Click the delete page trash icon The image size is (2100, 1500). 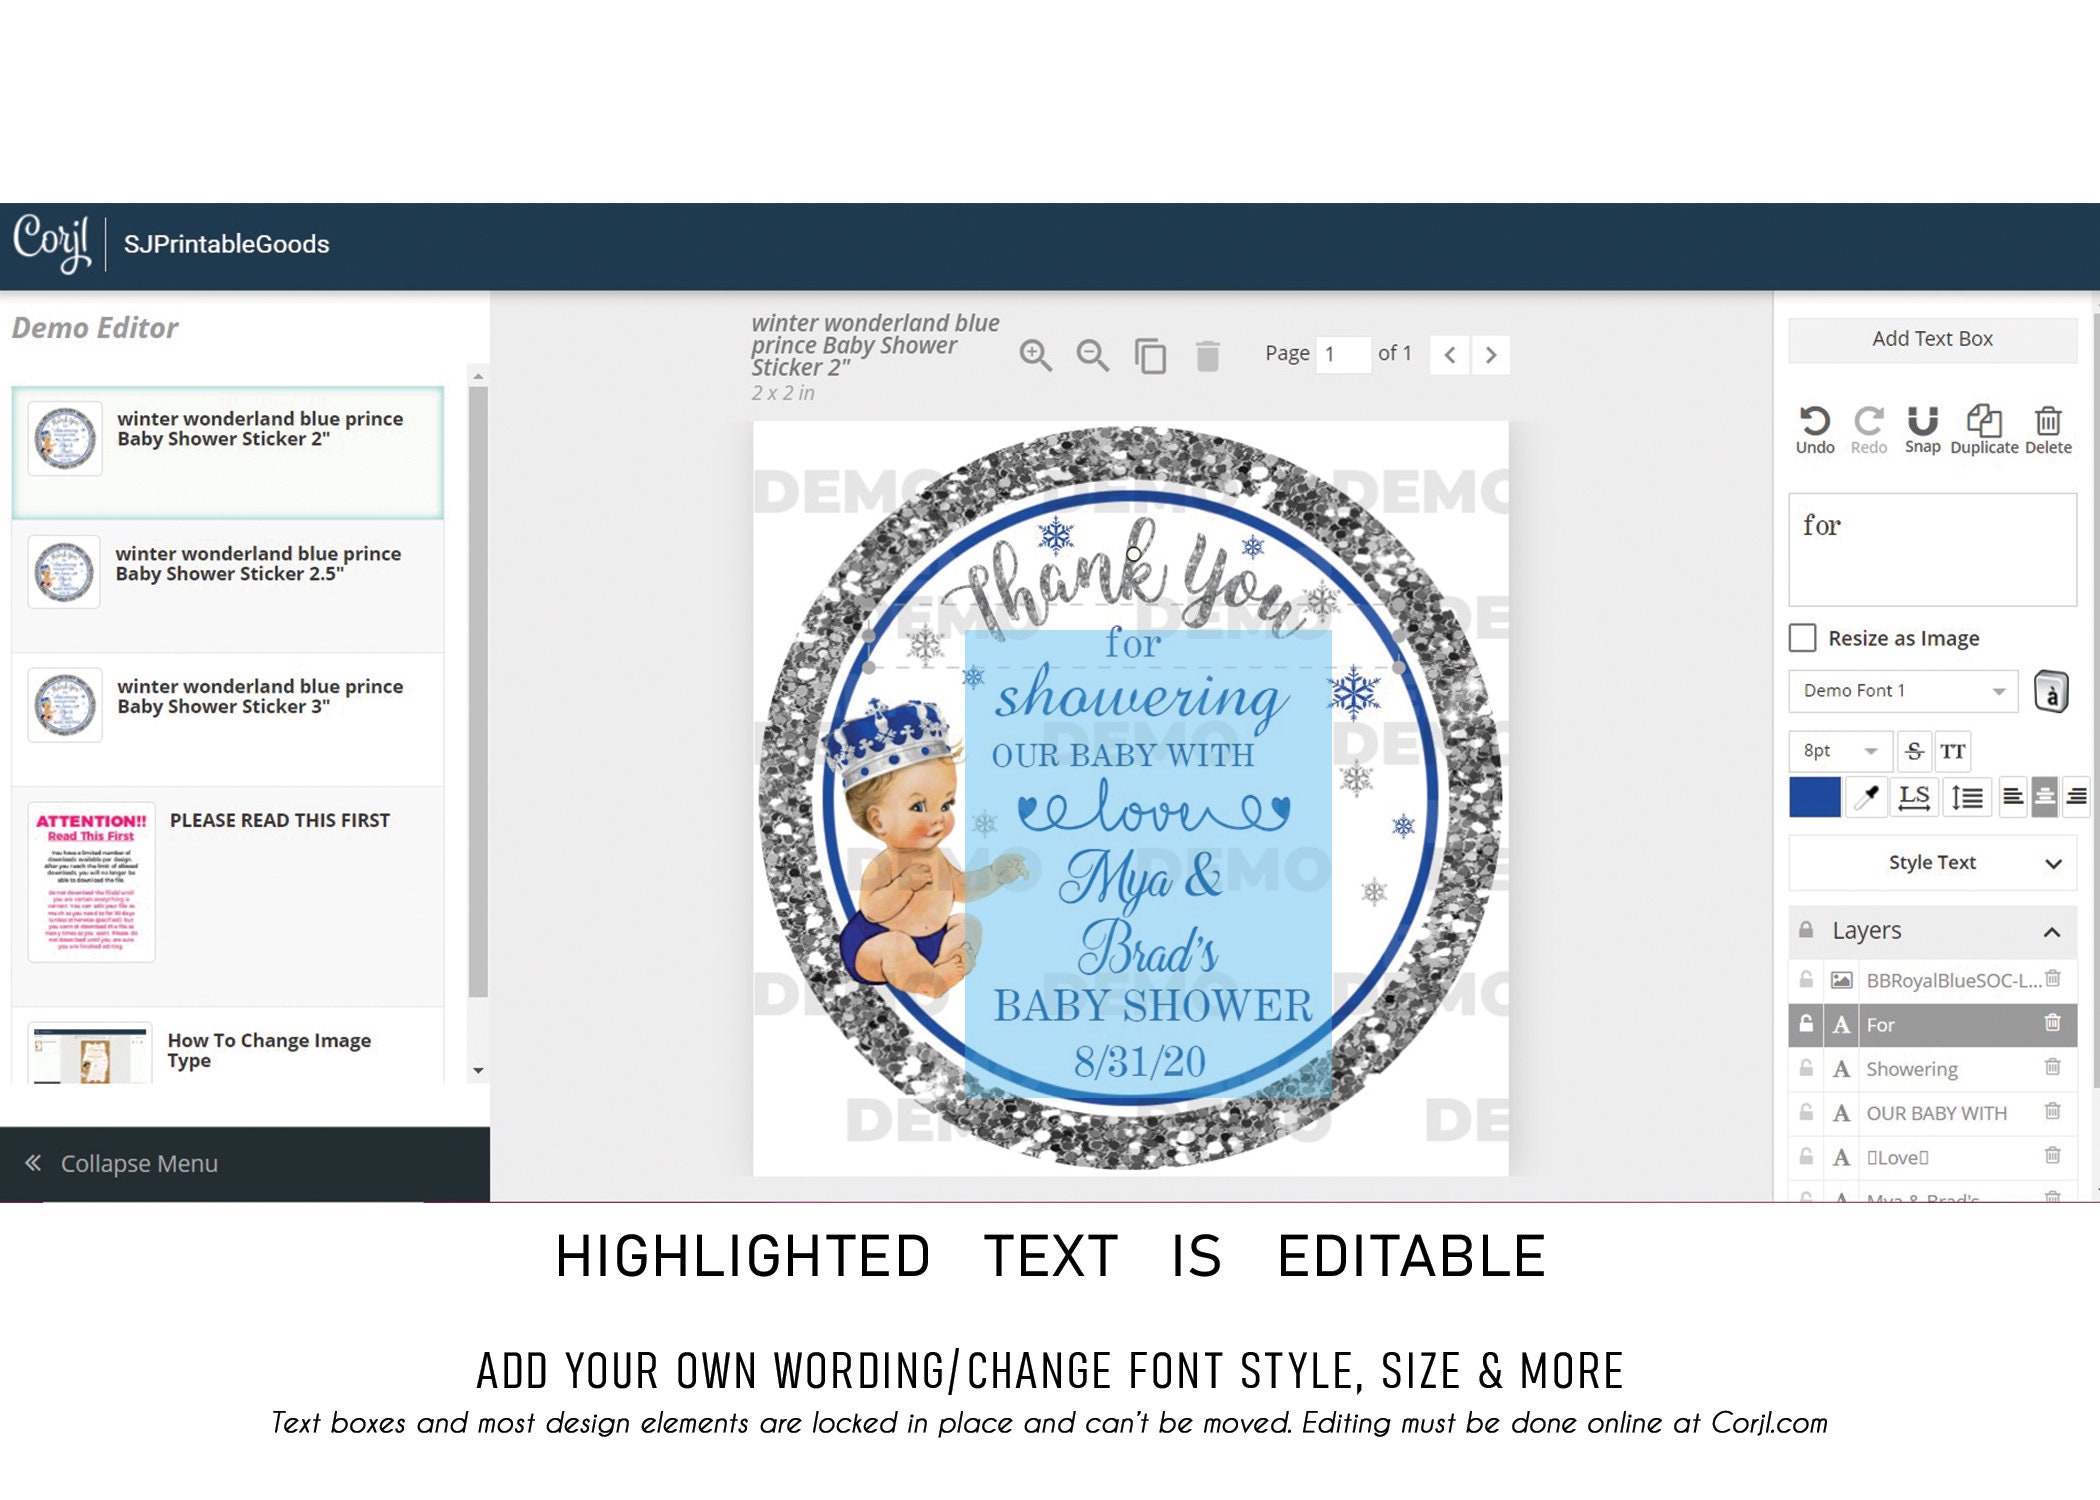tap(1207, 355)
